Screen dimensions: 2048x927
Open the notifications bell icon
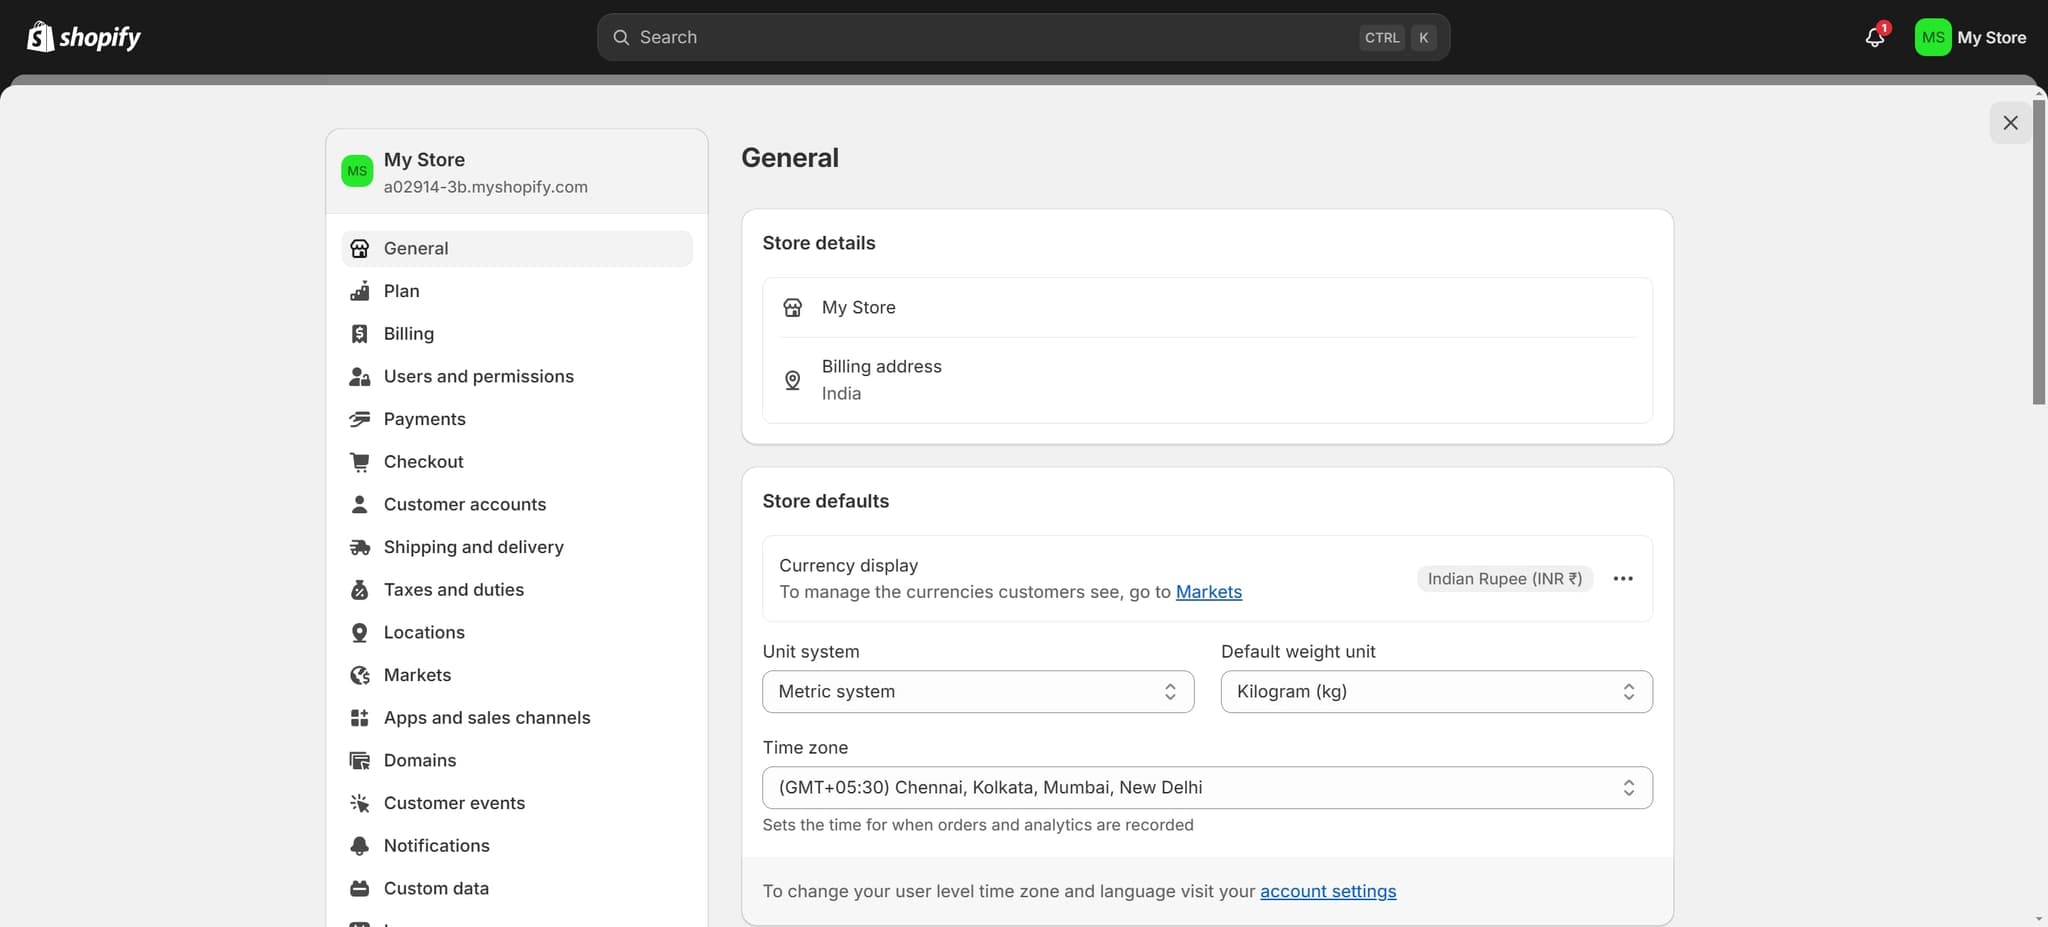1875,37
